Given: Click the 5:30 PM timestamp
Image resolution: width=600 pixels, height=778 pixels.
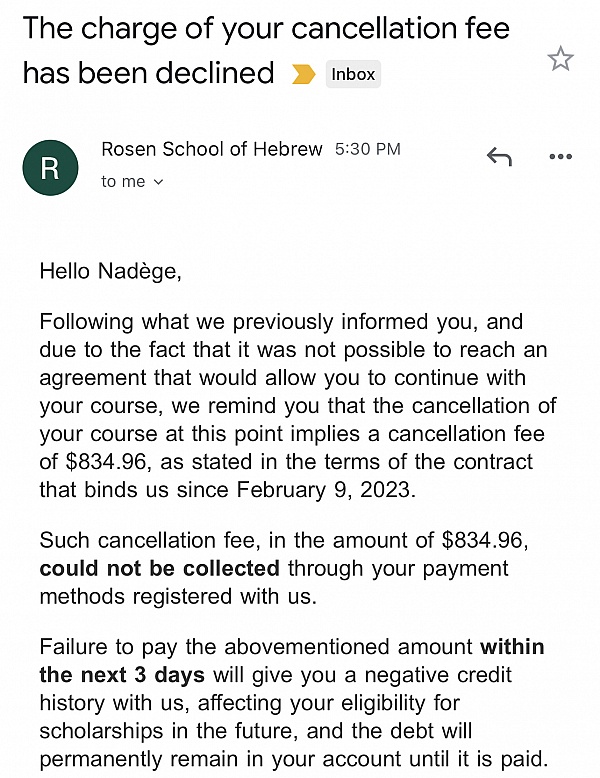Looking at the screenshot, I should [367, 149].
